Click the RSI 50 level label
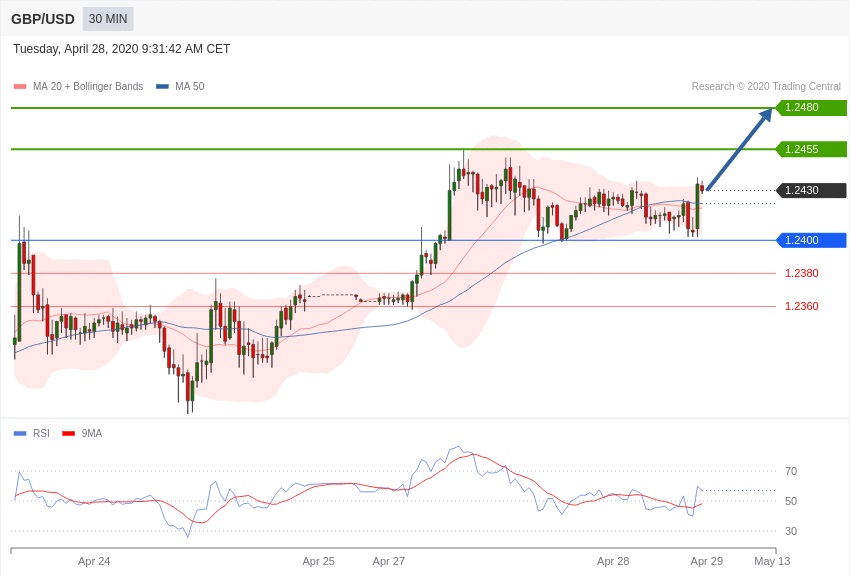Image resolution: width=850 pixels, height=576 pixels. pyautogui.click(x=791, y=501)
